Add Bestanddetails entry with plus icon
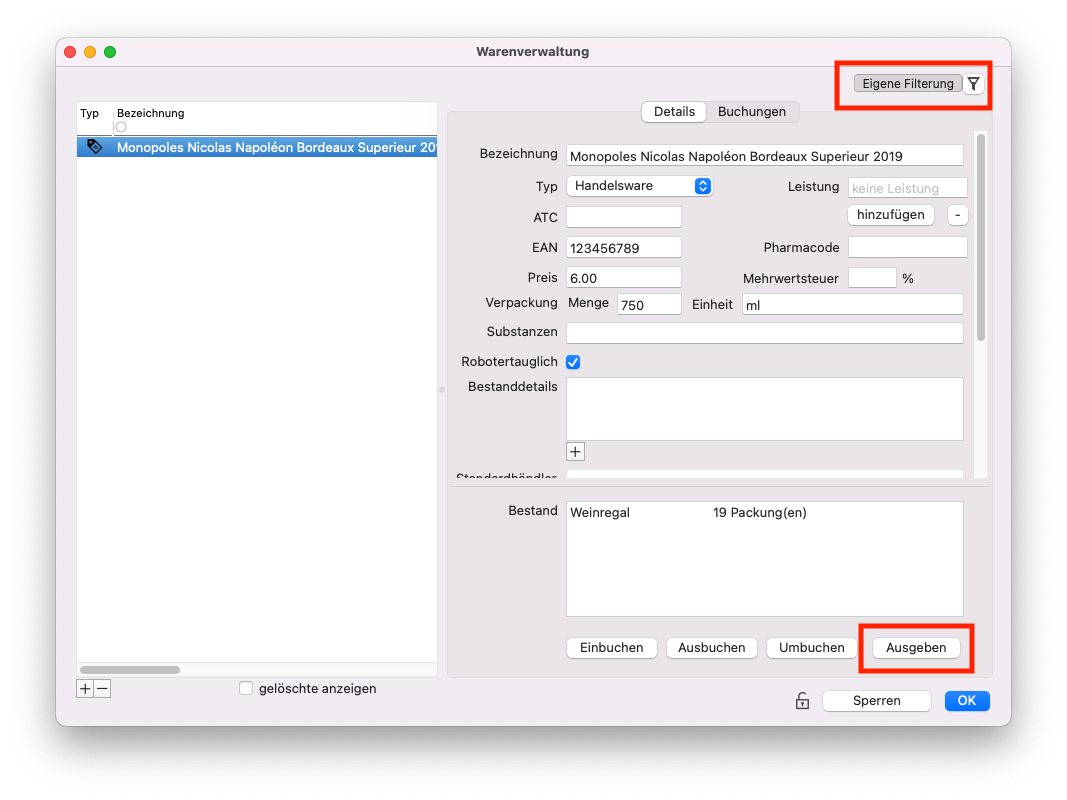 tap(576, 452)
